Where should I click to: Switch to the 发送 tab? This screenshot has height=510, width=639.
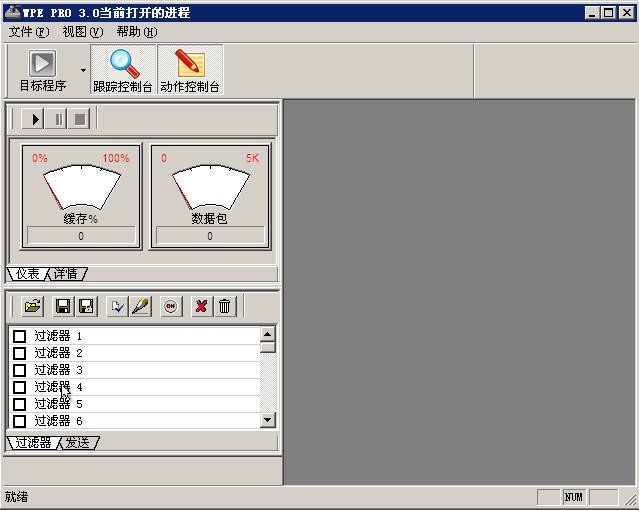78,442
